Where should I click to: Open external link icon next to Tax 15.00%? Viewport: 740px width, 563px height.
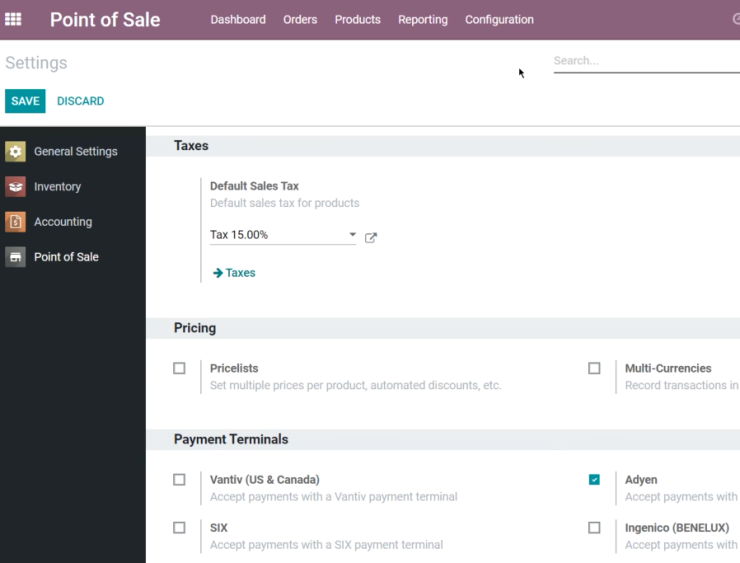371,237
